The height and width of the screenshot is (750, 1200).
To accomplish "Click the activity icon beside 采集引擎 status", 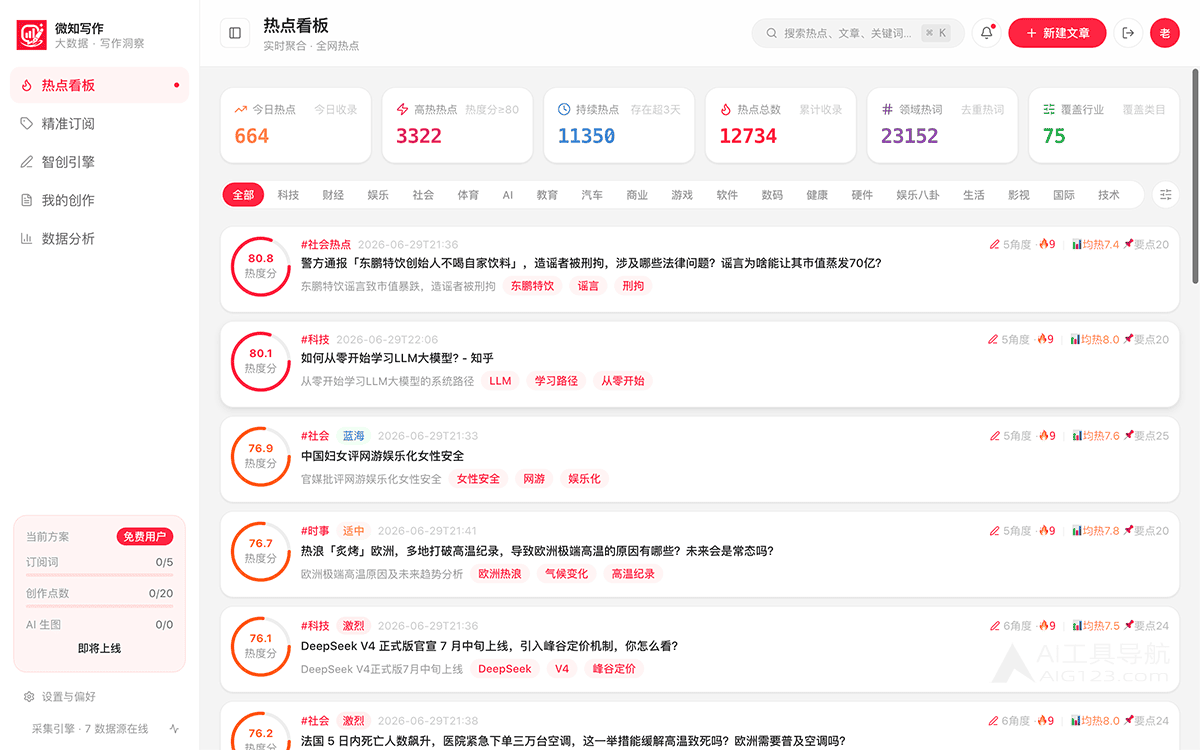I will point(175,729).
